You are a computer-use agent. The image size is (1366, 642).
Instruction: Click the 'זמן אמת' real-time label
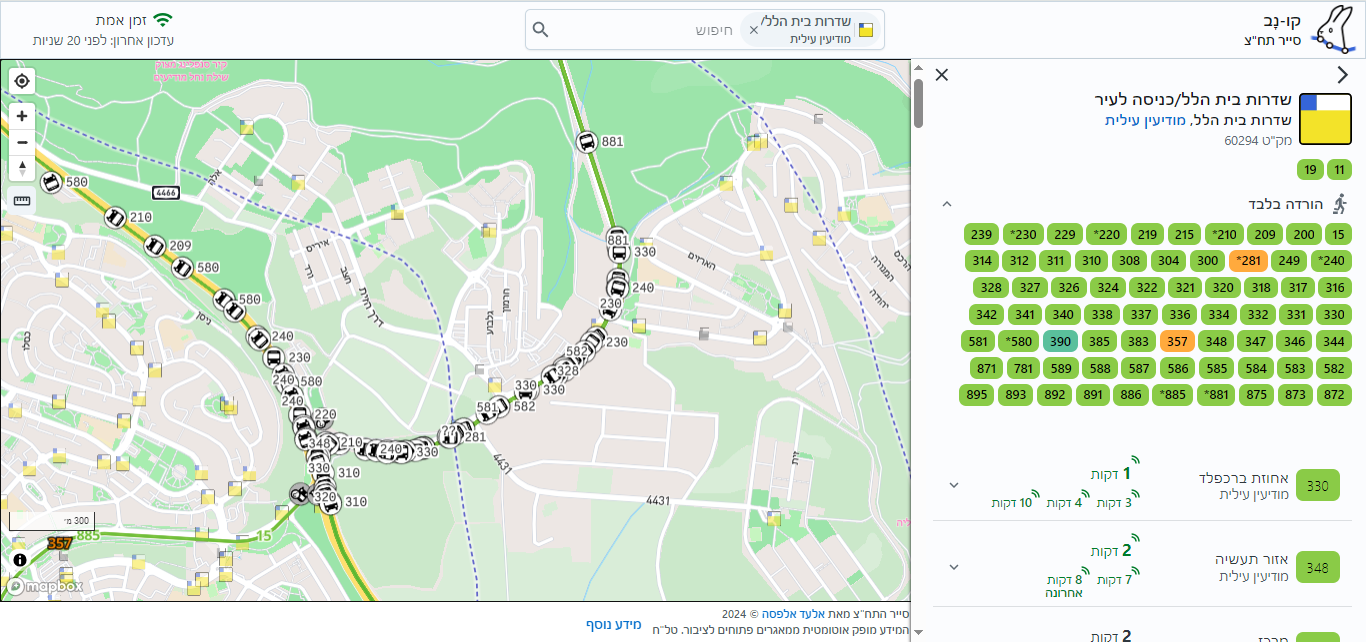119,20
